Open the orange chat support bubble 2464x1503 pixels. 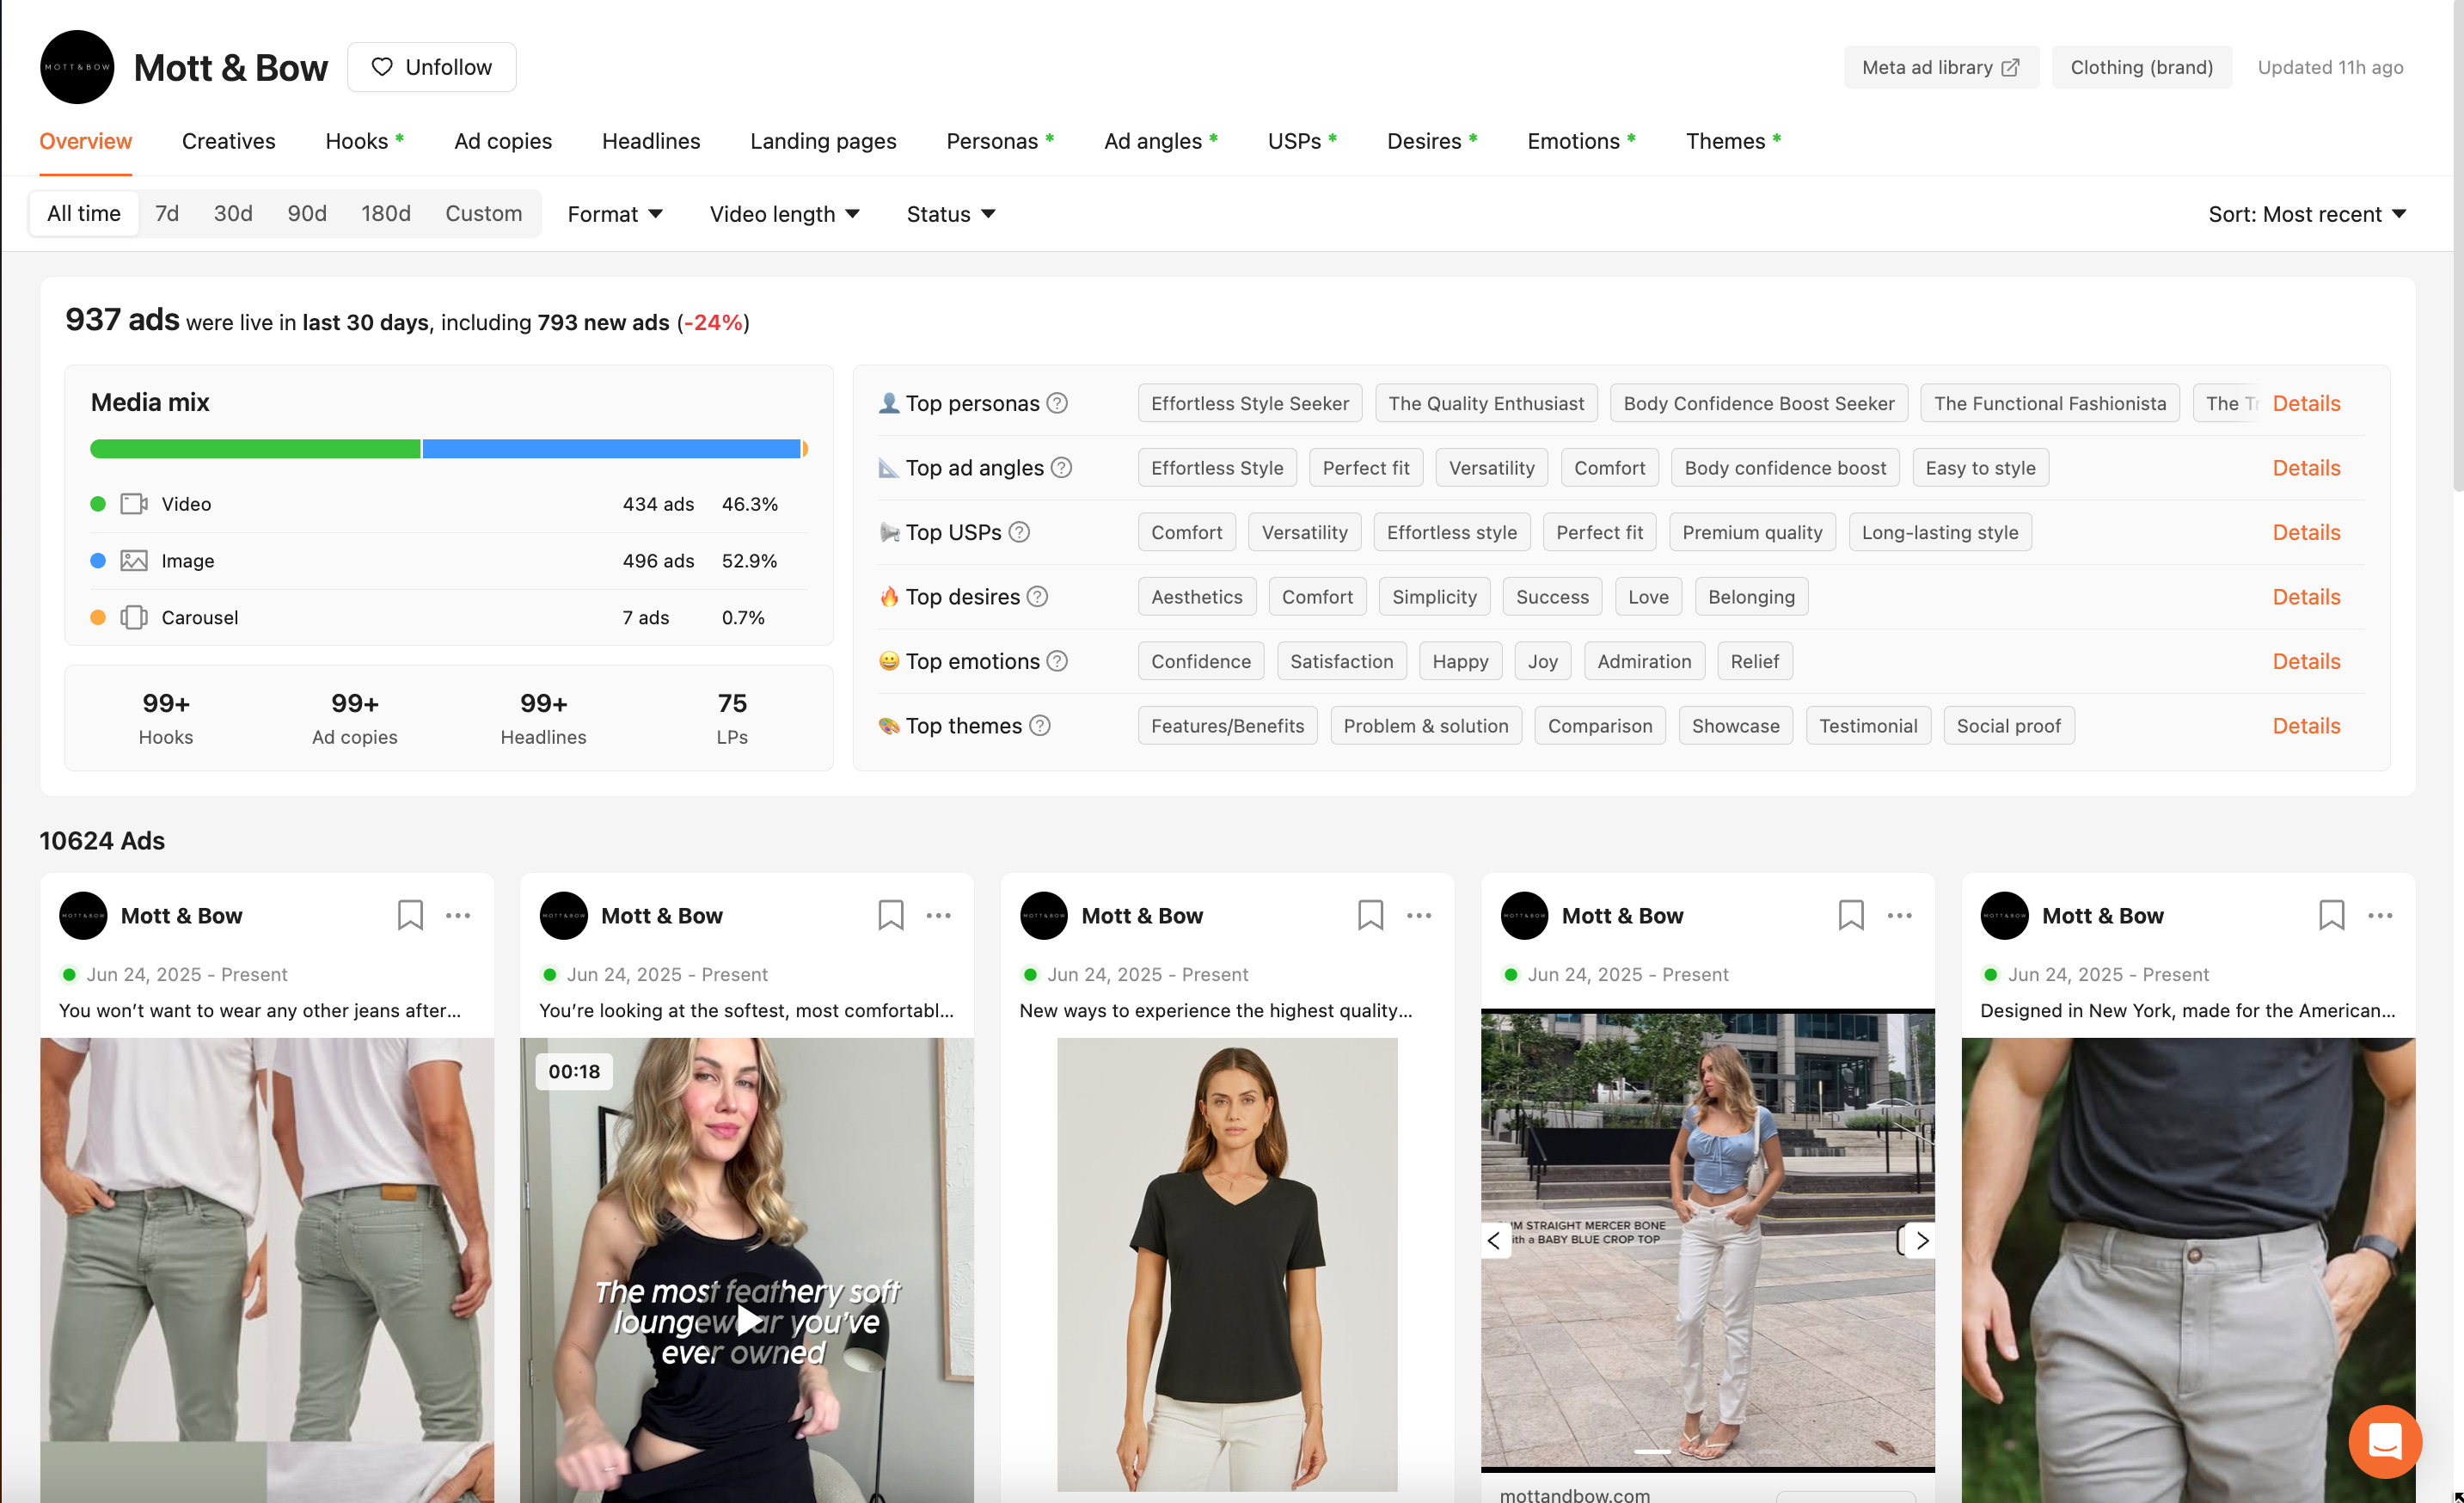pyautogui.click(x=2384, y=1441)
